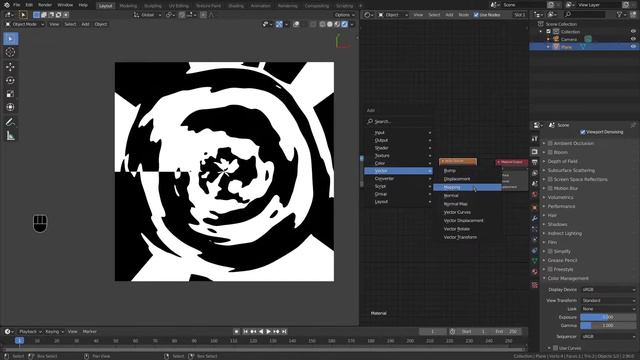Enable the Screen Space Reflections checkbox

point(550,179)
